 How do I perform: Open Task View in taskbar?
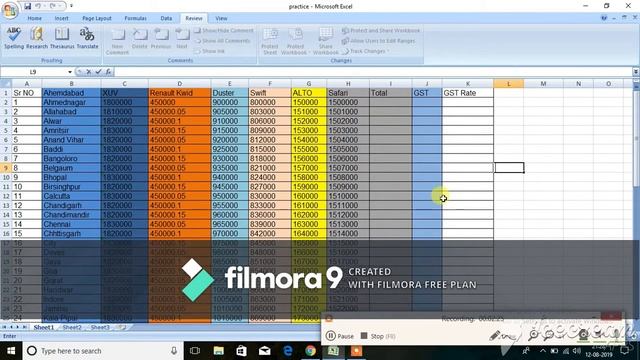195,351
